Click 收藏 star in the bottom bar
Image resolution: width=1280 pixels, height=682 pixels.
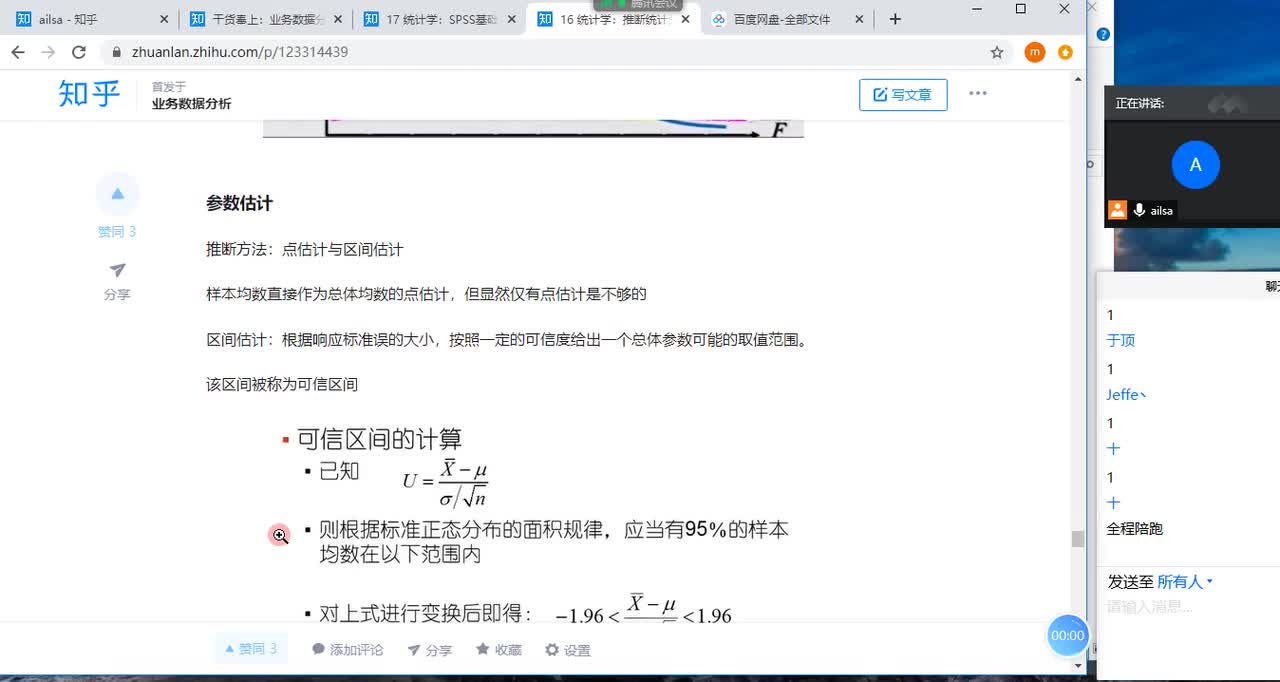(498, 650)
